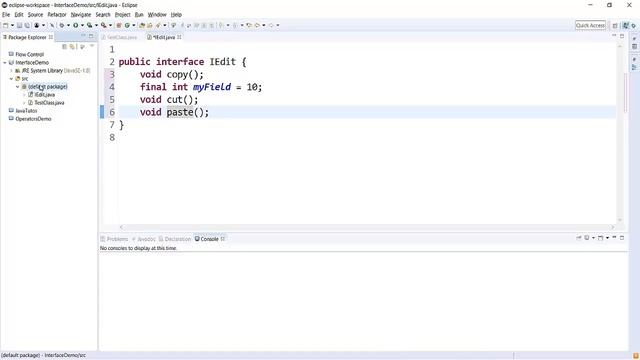640x360 pixels.
Task: Click the Open Perspective icon
Action: click(615, 25)
